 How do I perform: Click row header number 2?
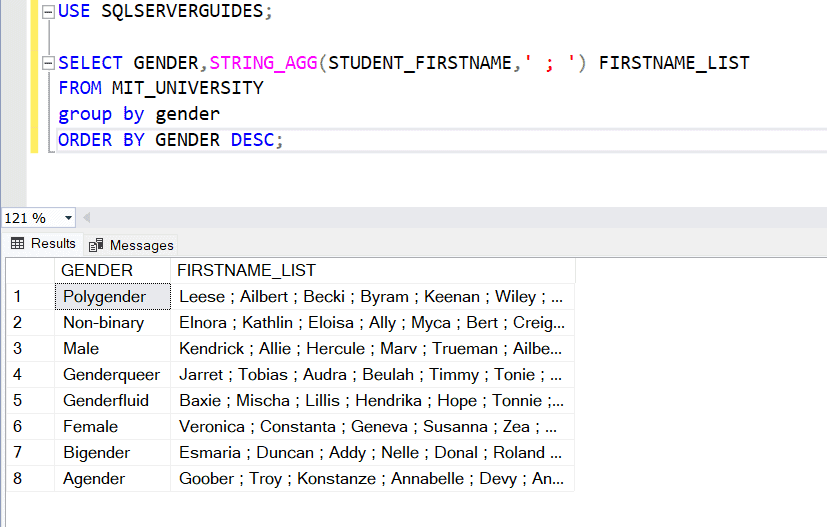[x=31, y=322]
